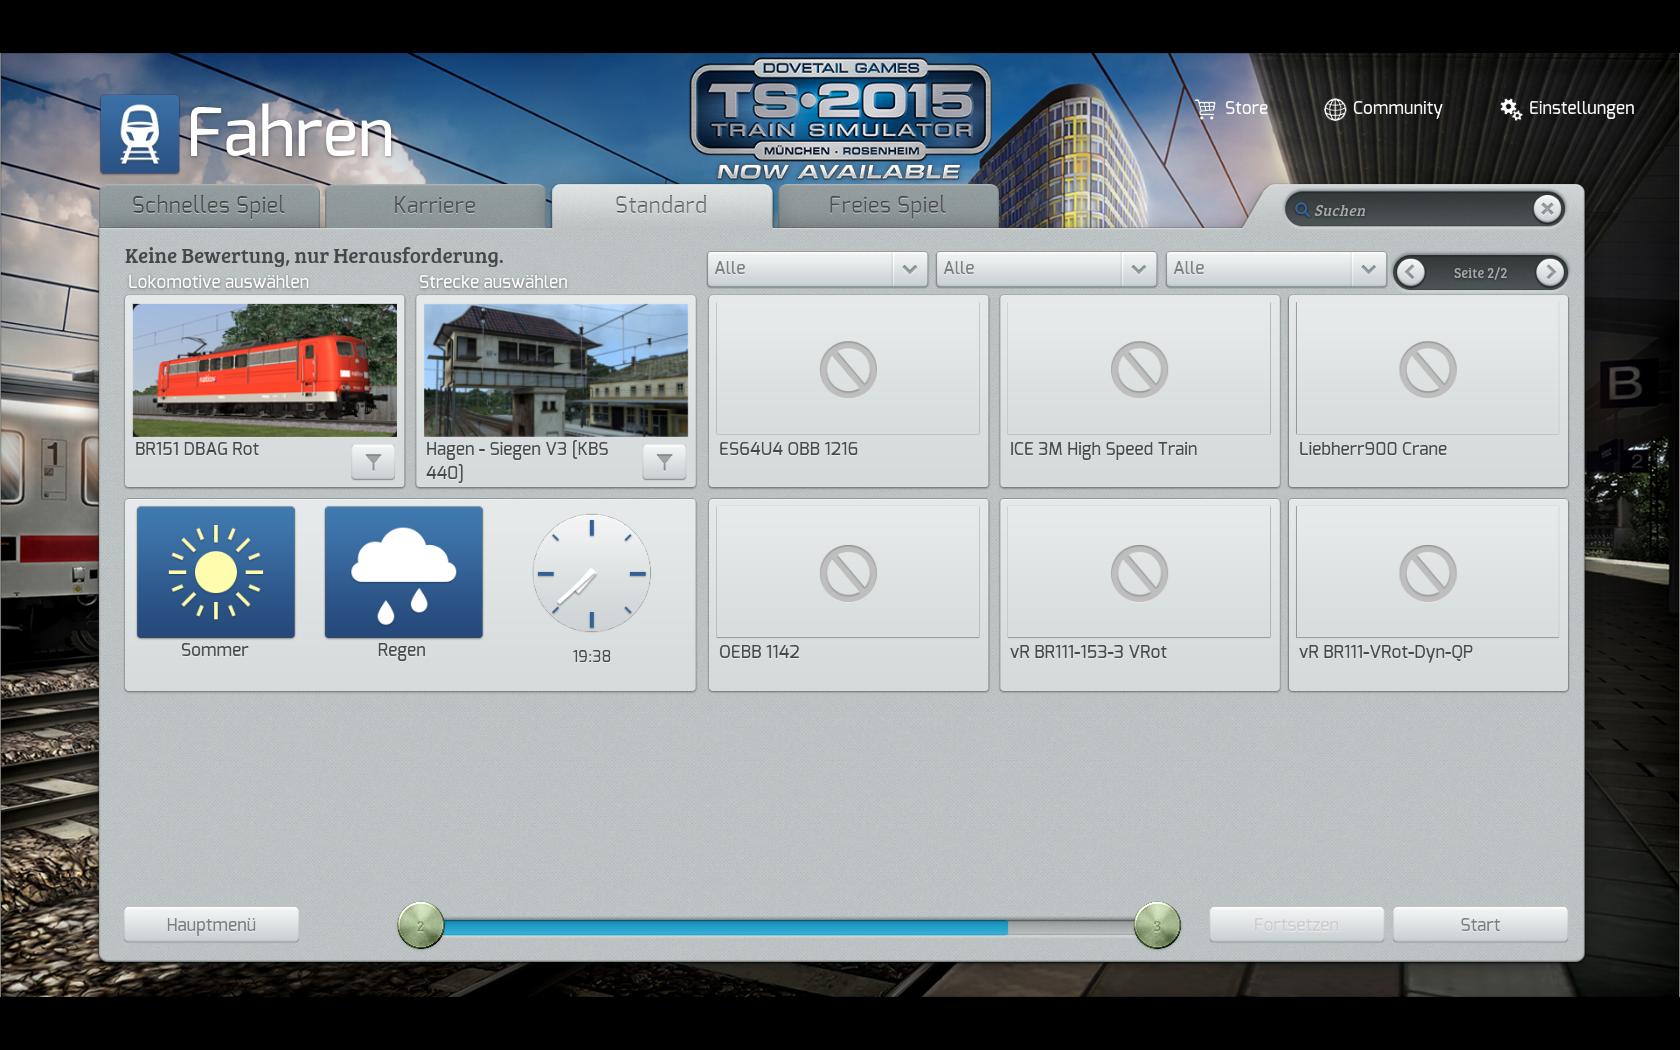Image resolution: width=1680 pixels, height=1050 pixels.
Task: Clear the search with the X button
Action: tap(1547, 209)
